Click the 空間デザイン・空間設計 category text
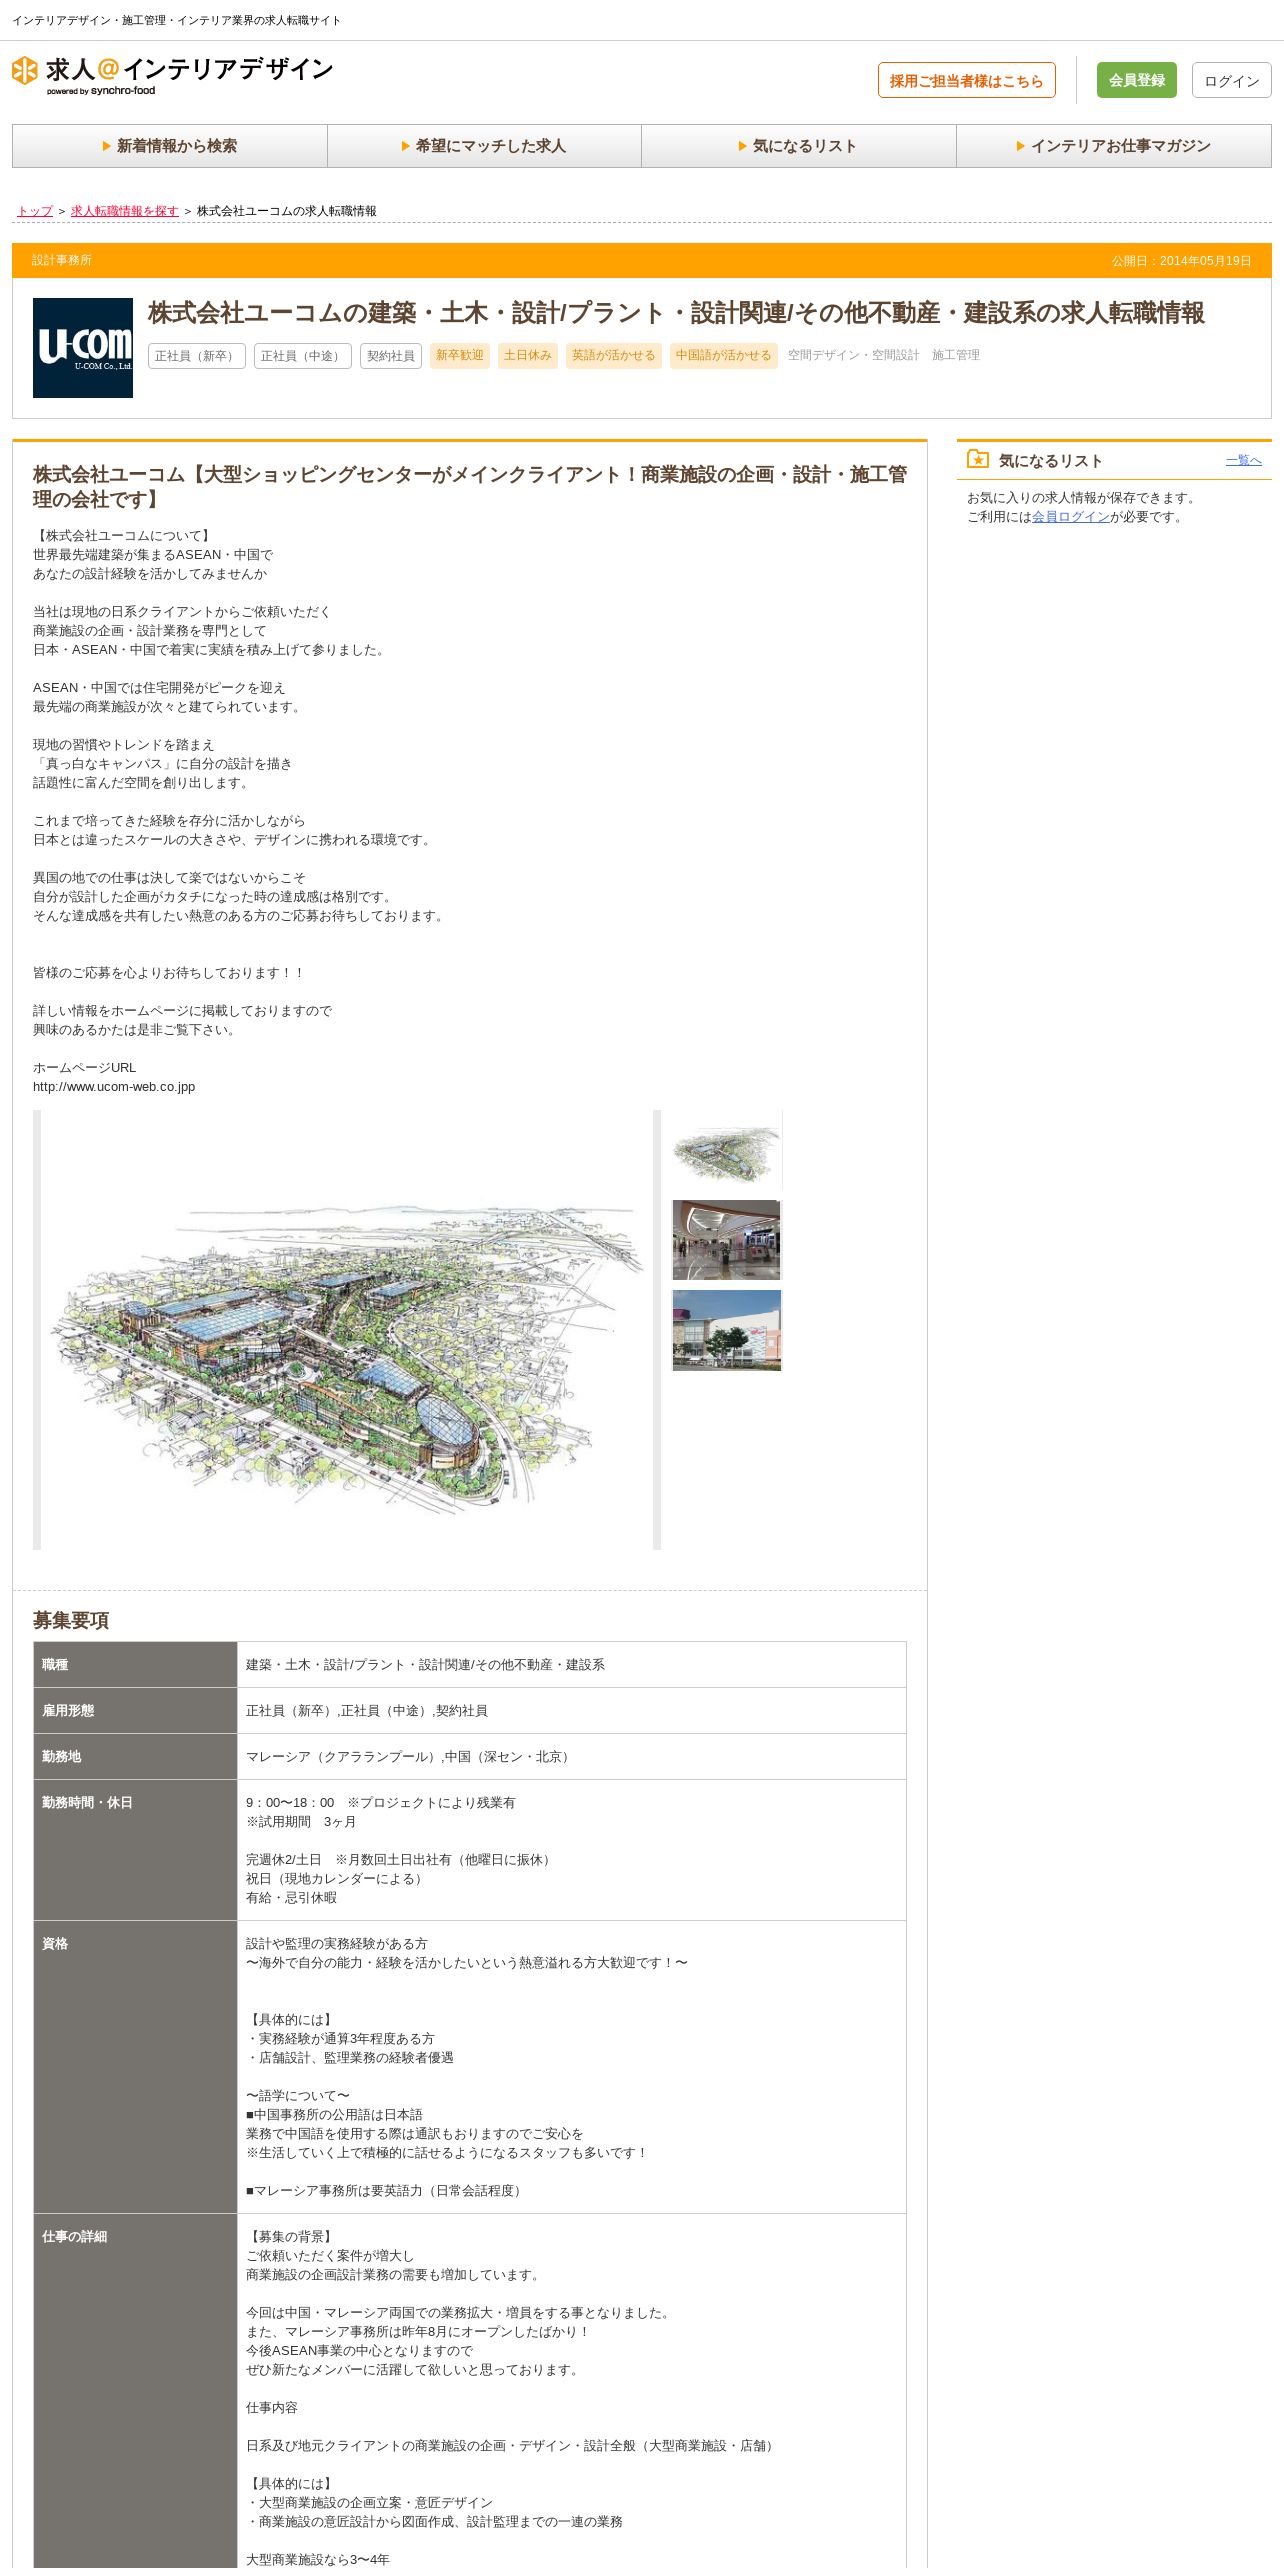The width and height of the screenshot is (1284, 2568). [x=854, y=355]
